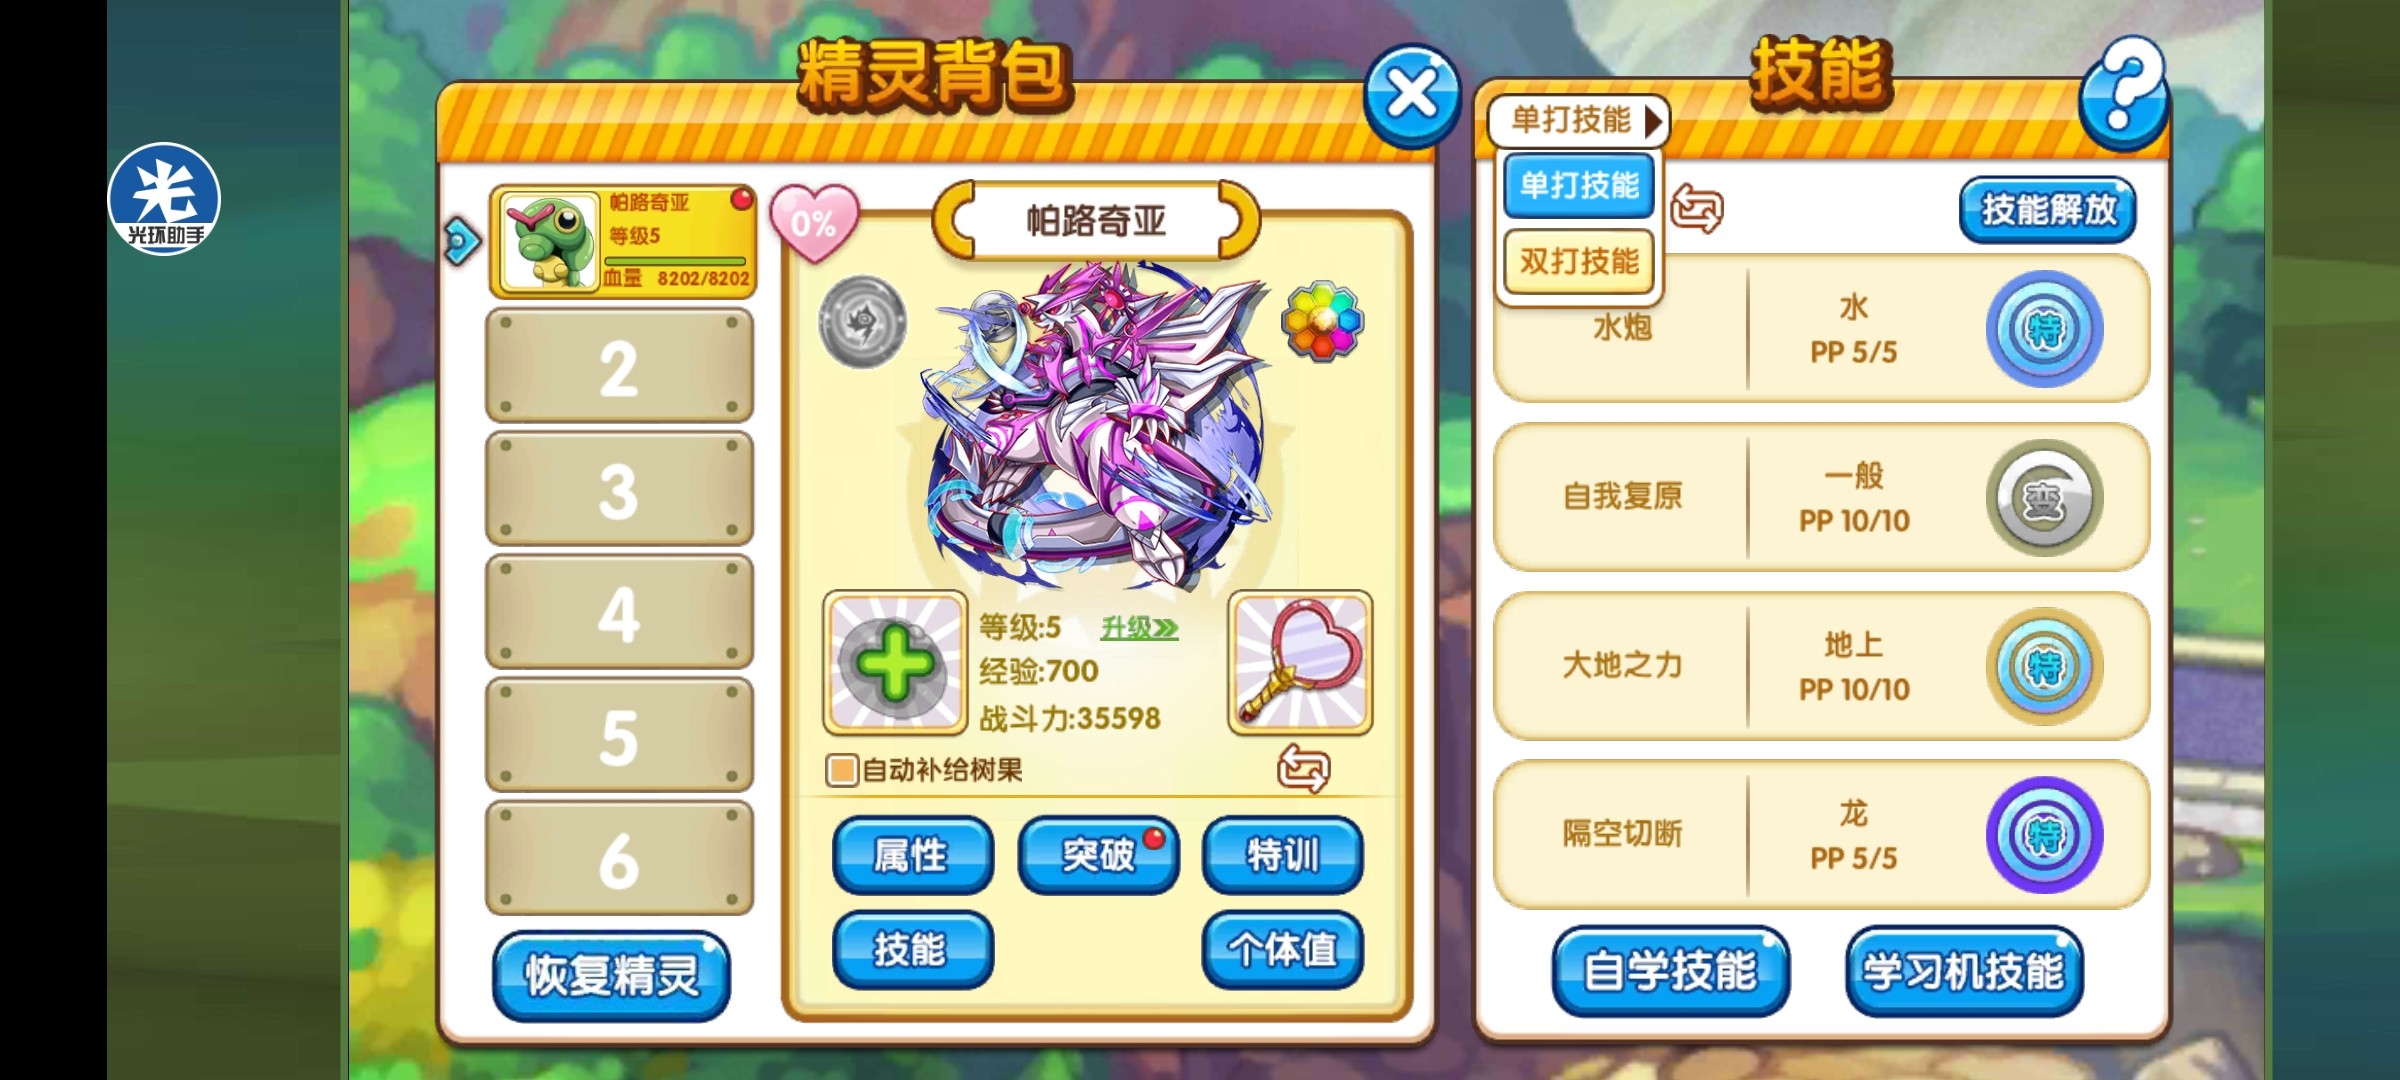Select the 单打技能 option in dropdown
Screen dimensions: 2400x1080
[1579, 185]
